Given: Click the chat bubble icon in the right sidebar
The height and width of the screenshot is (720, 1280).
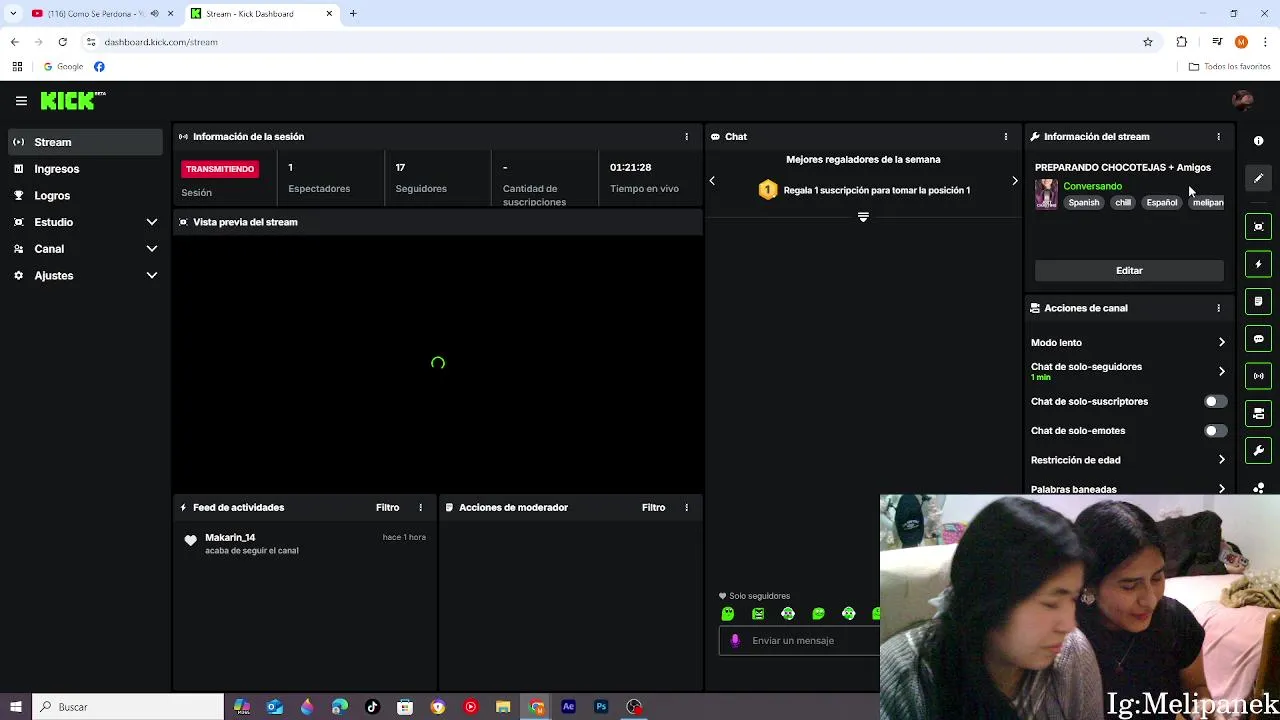Looking at the screenshot, I should click(1259, 339).
